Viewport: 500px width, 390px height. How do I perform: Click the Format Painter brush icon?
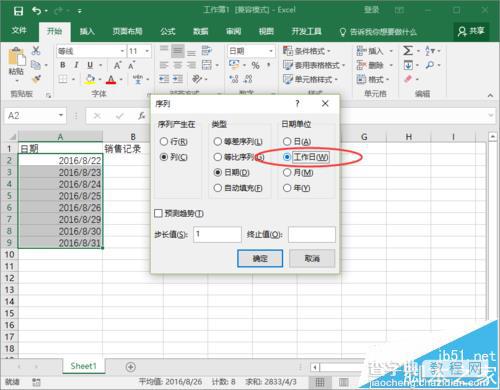[36, 79]
